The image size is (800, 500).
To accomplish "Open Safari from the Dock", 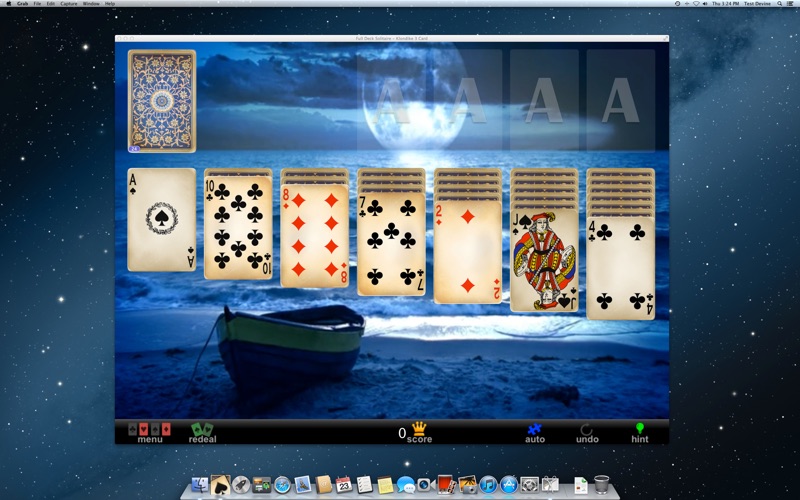I will [x=282, y=485].
